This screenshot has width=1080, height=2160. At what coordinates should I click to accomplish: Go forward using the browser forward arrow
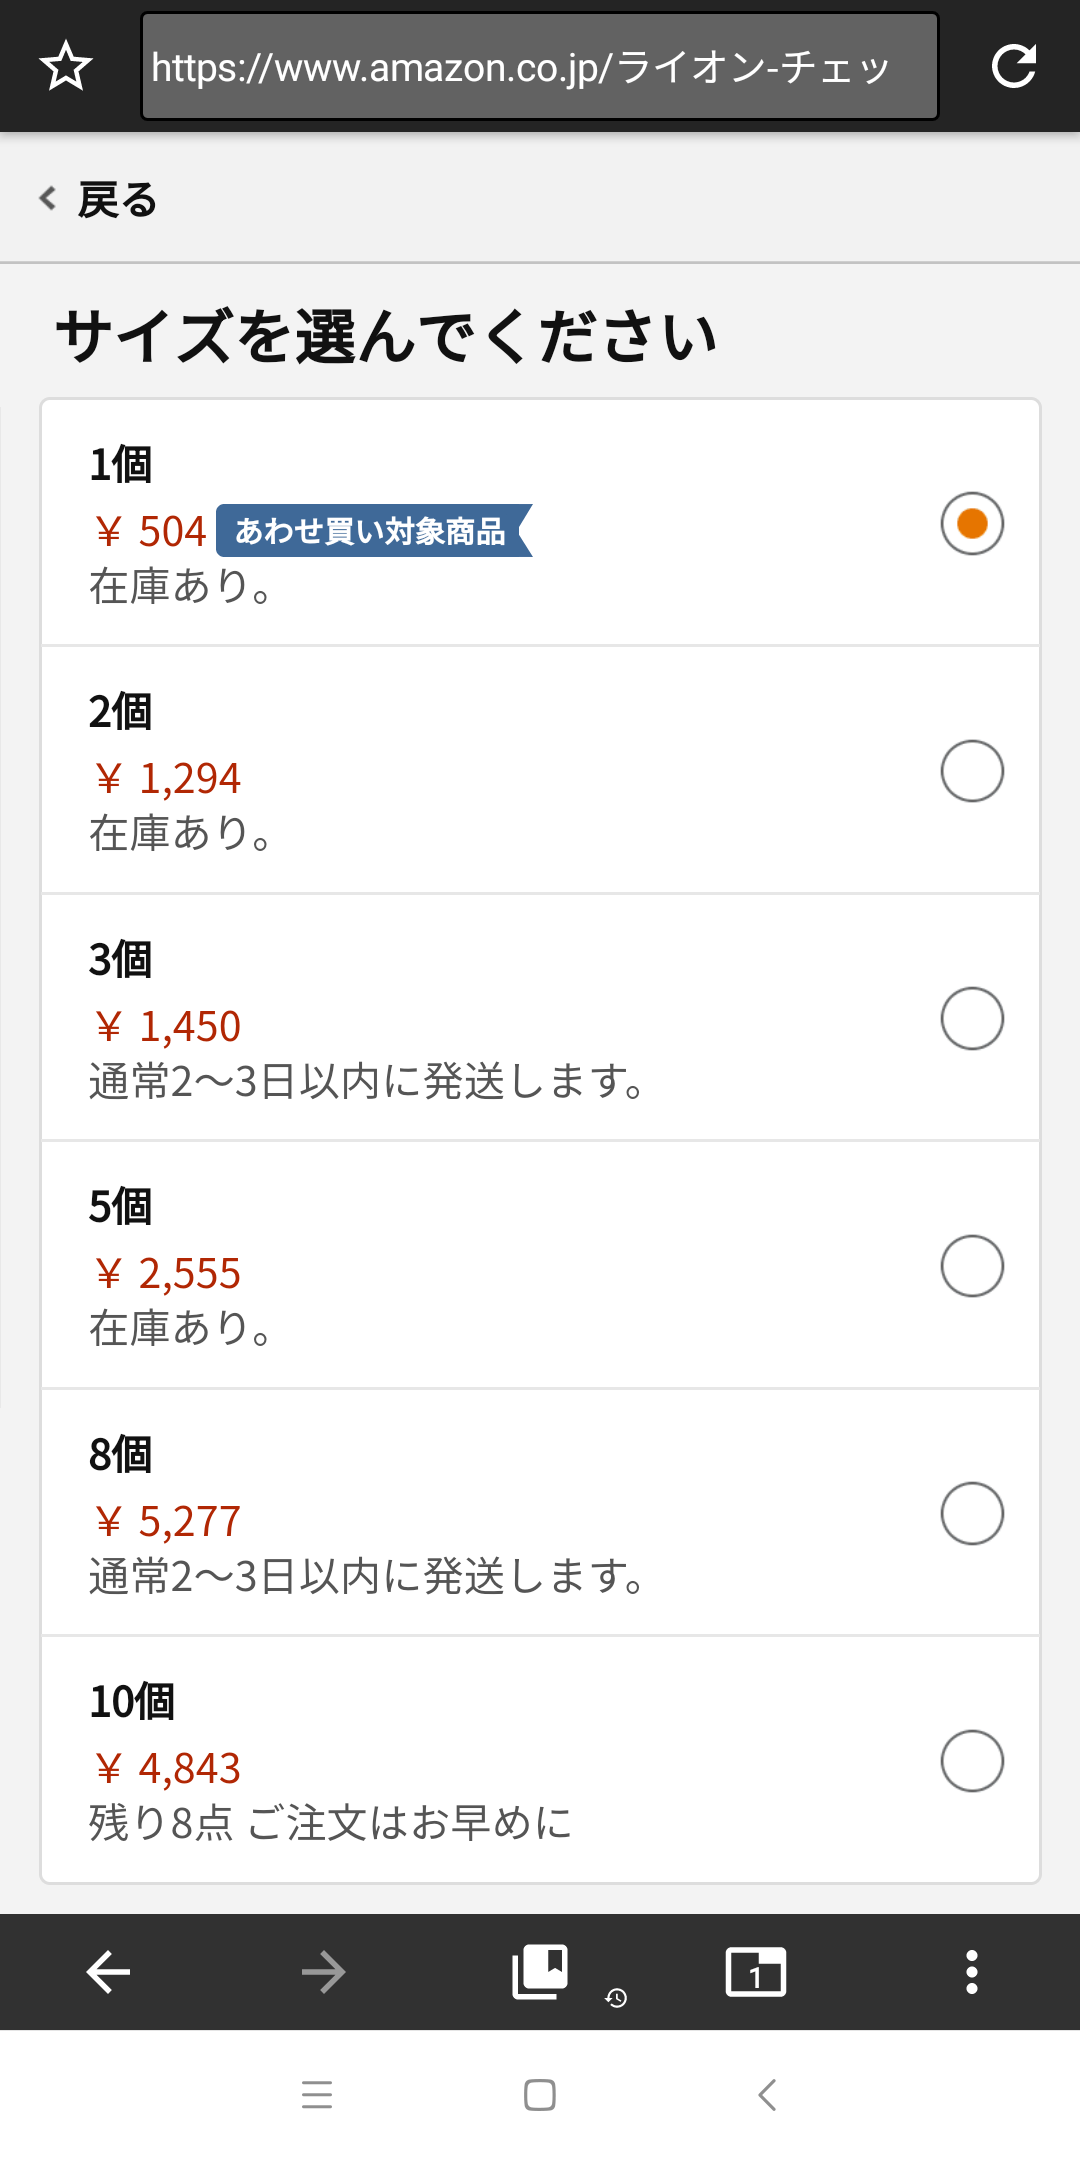pos(323,1972)
